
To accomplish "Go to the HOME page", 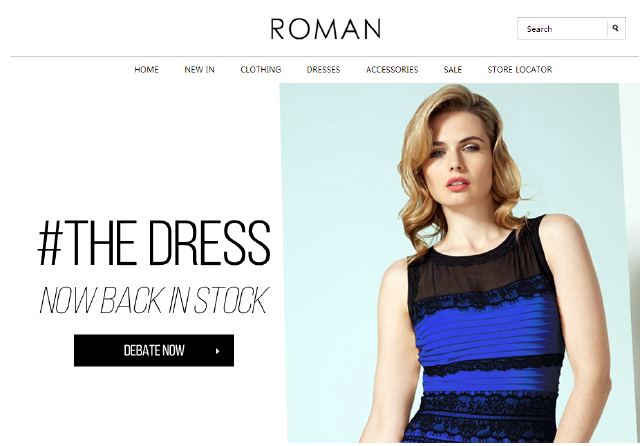I will click(x=146, y=69).
